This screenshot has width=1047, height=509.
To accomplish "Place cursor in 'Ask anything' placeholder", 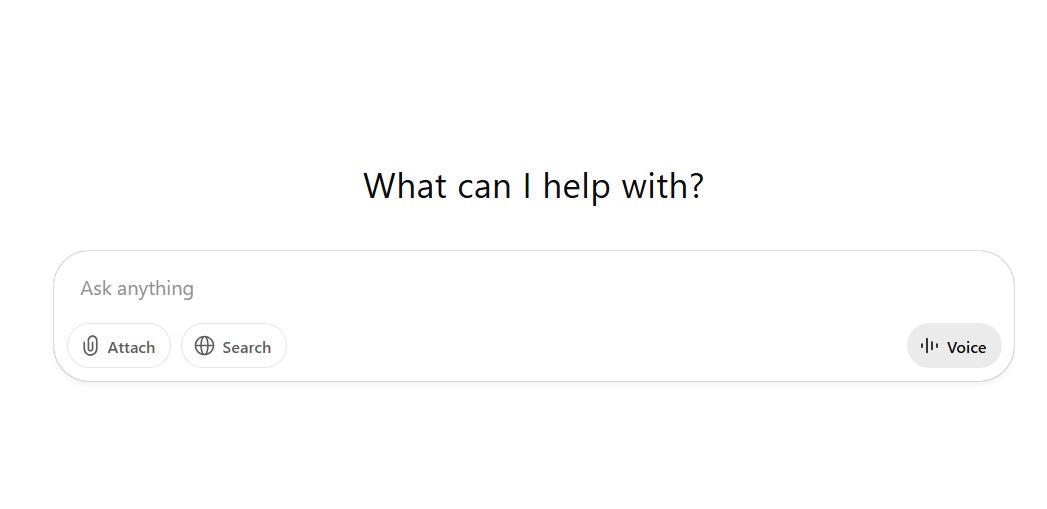I will pos(137,289).
